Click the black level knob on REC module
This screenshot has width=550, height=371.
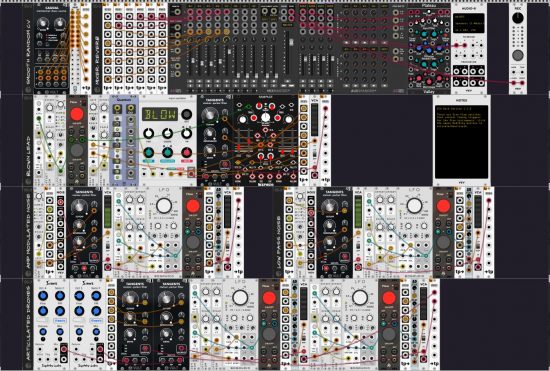pyautogui.click(x=518, y=18)
